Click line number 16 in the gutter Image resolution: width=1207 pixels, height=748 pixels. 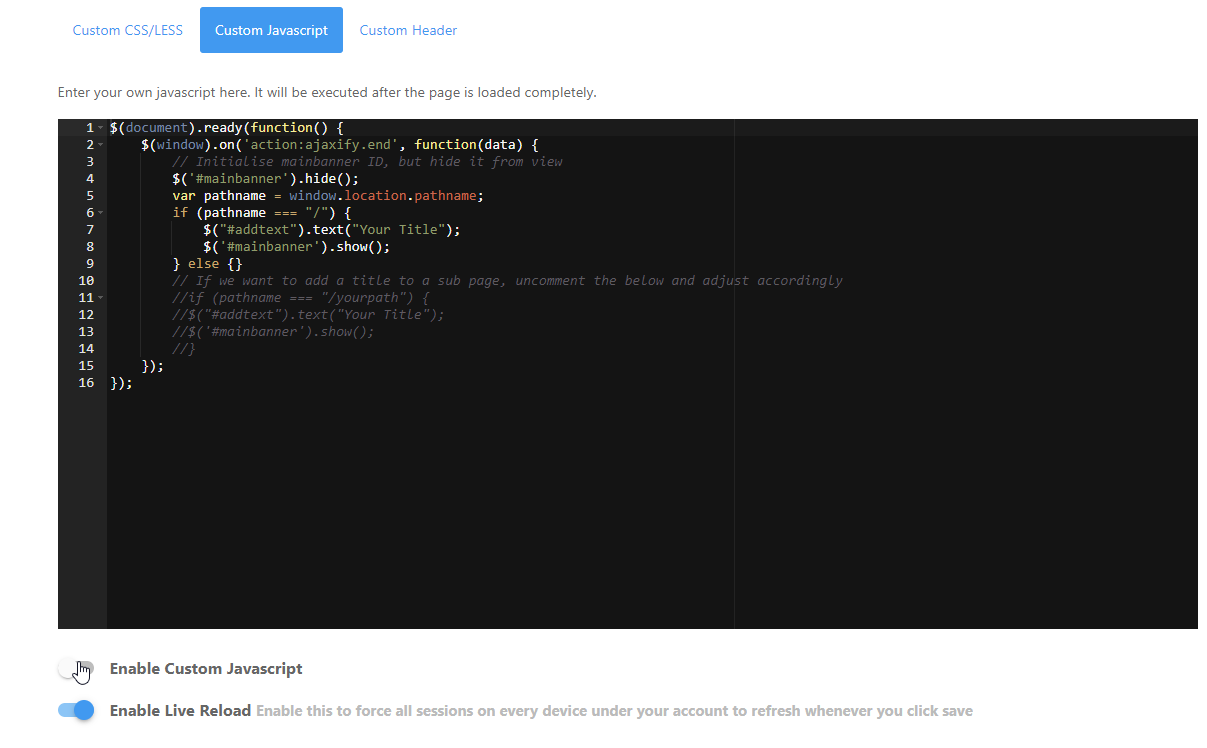pyautogui.click(x=87, y=383)
